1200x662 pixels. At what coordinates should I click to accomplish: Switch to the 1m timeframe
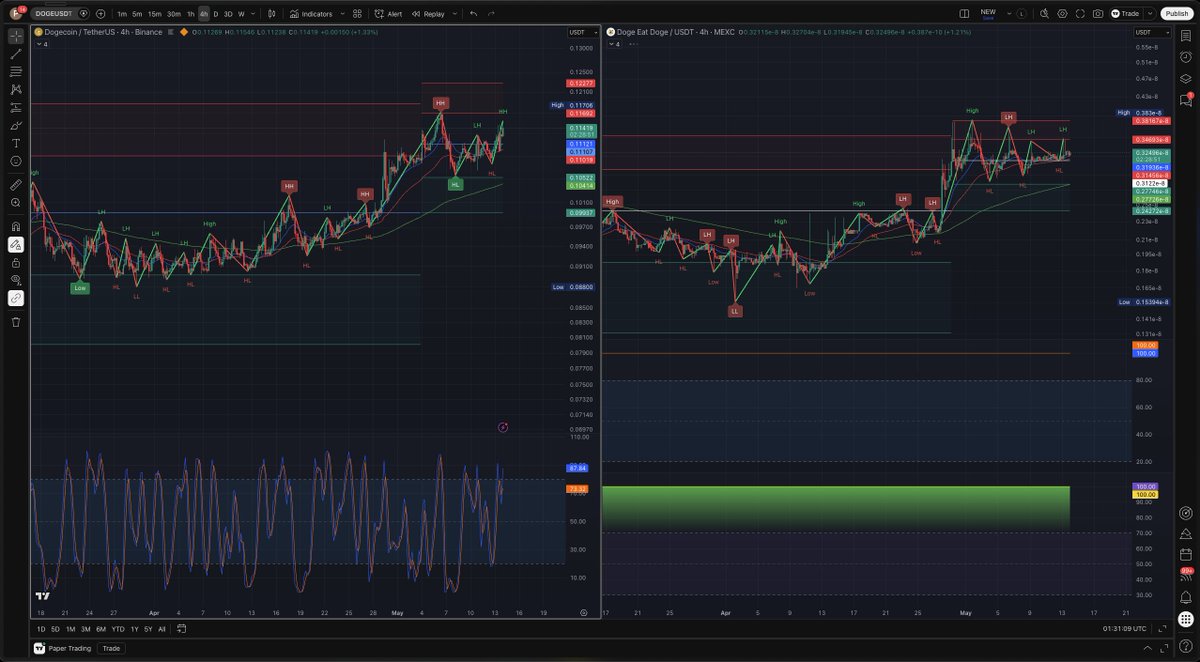(122, 14)
